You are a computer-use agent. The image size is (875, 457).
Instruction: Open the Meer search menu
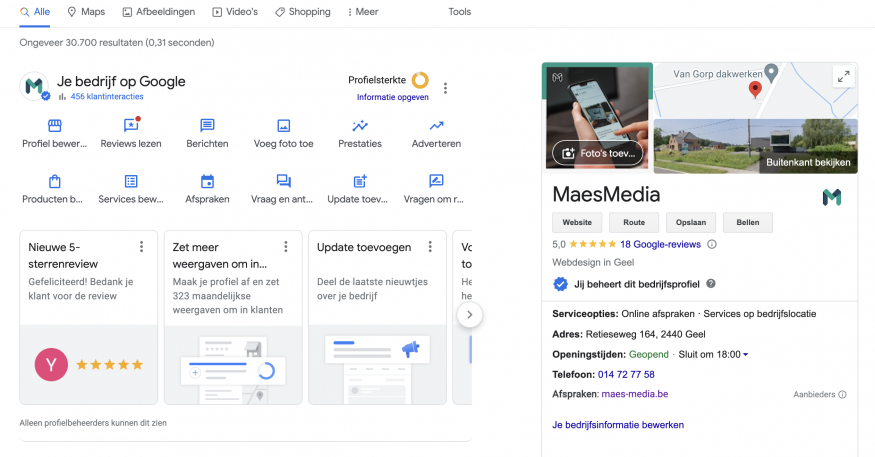tap(363, 12)
